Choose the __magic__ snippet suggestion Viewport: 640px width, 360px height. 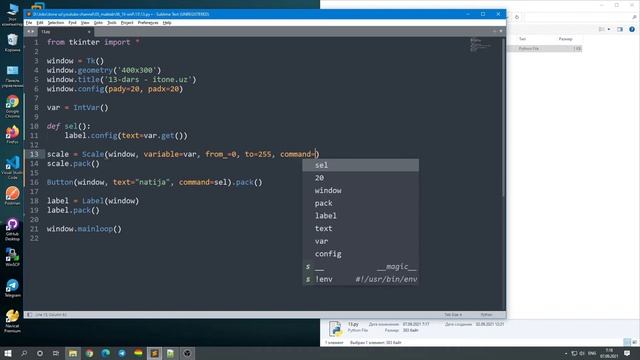(360, 267)
